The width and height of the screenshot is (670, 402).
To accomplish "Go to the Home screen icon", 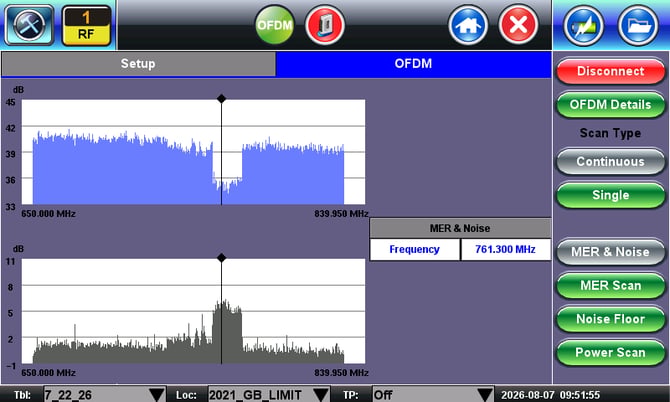I will (468, 25).
